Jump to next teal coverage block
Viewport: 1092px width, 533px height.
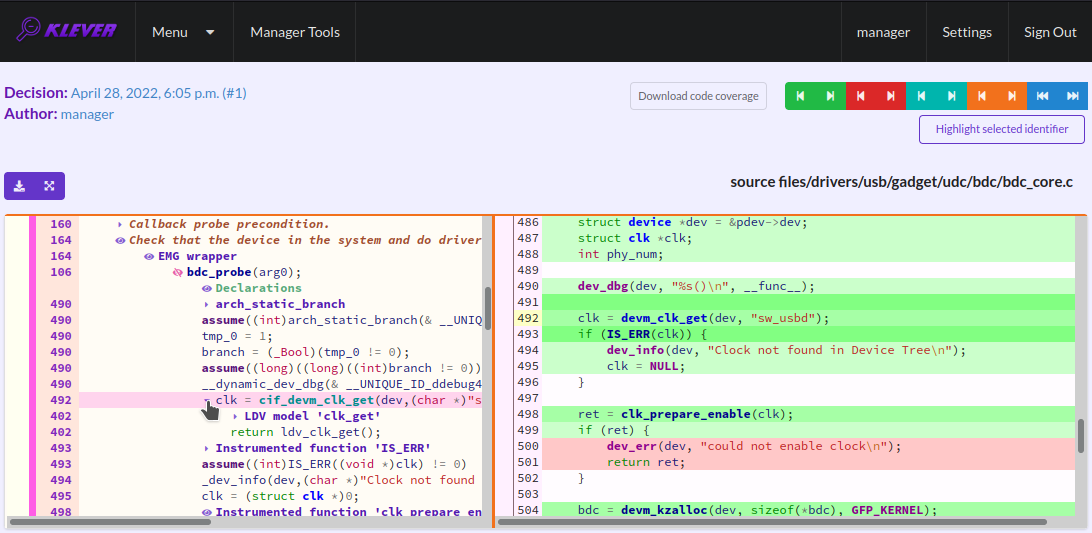952,96
